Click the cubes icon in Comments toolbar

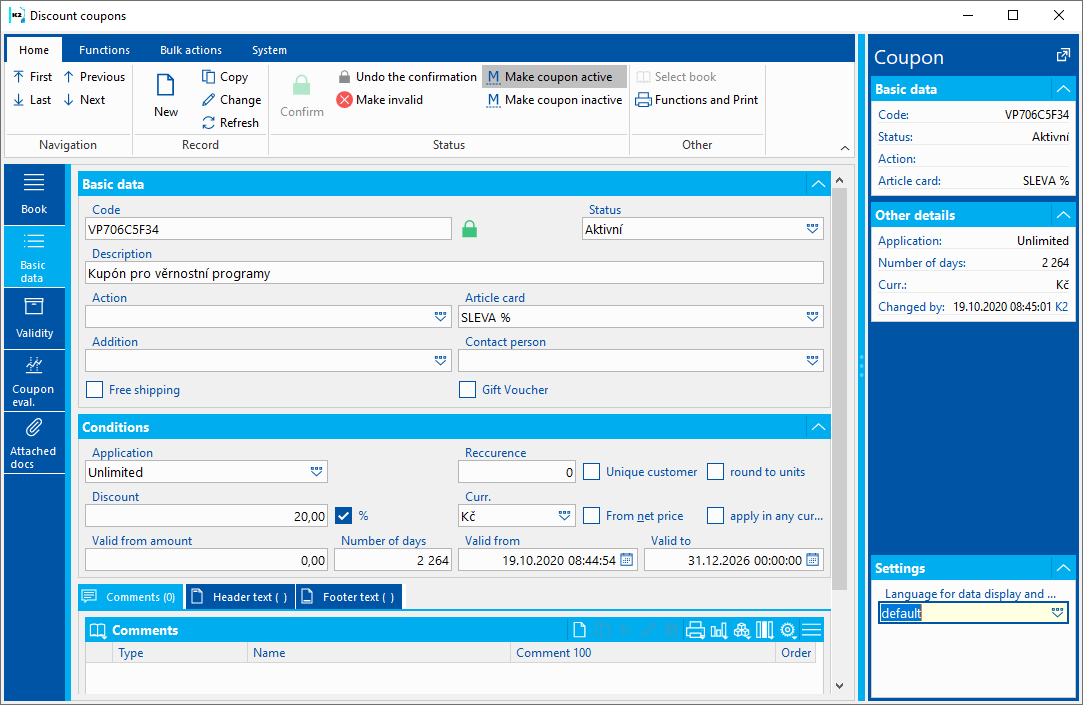pyautogui.click(x=742, y=630)
